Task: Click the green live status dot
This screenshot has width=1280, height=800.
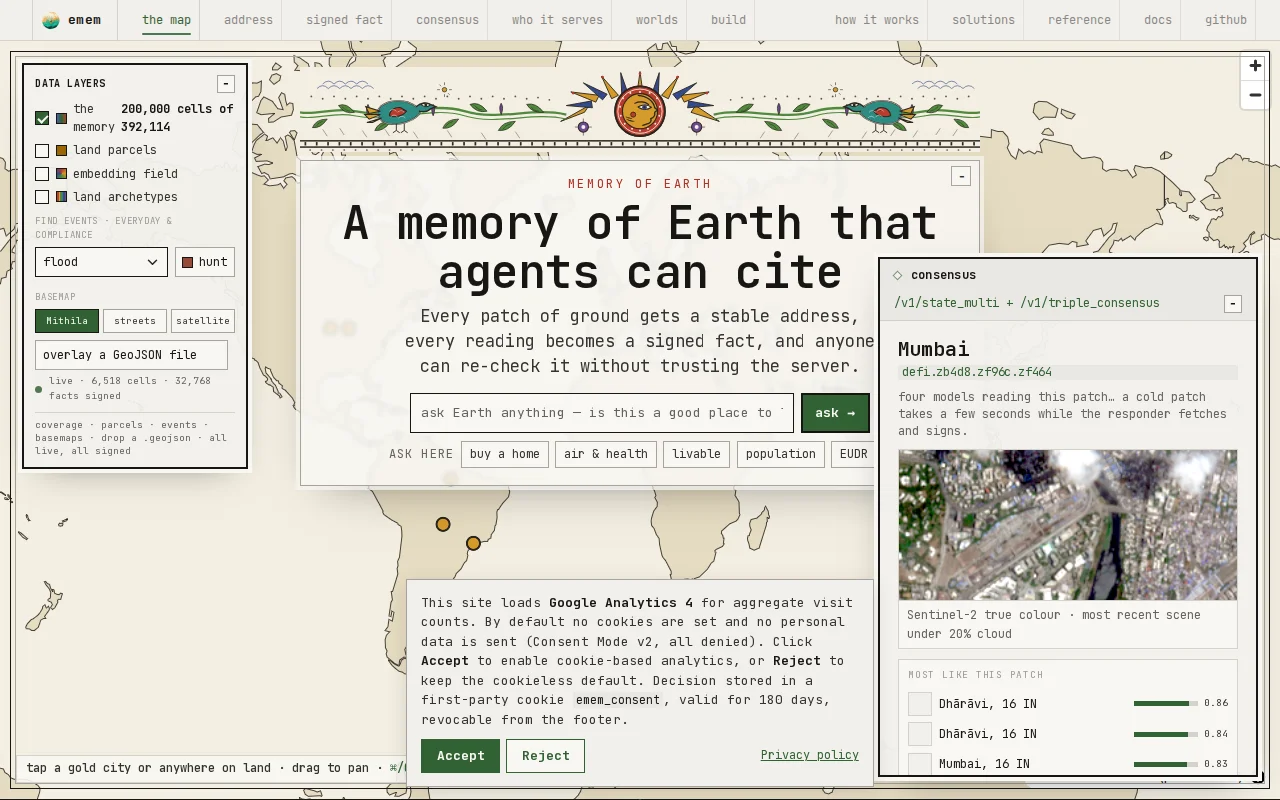Action: tap(39, 389)
